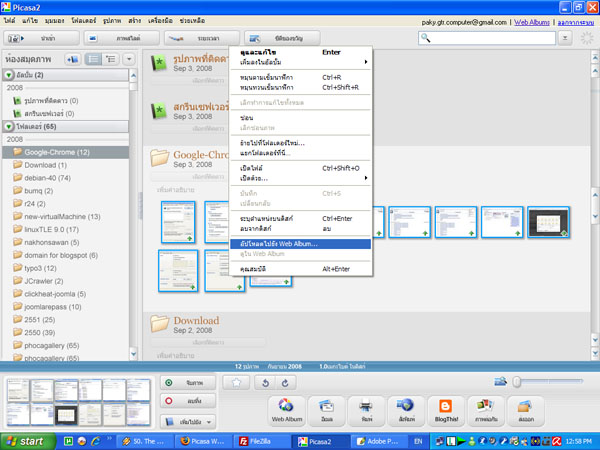Viewport: 600px width, 450px height.
Task: Click the green Hold button in the tray
Action: pos(188,383)
